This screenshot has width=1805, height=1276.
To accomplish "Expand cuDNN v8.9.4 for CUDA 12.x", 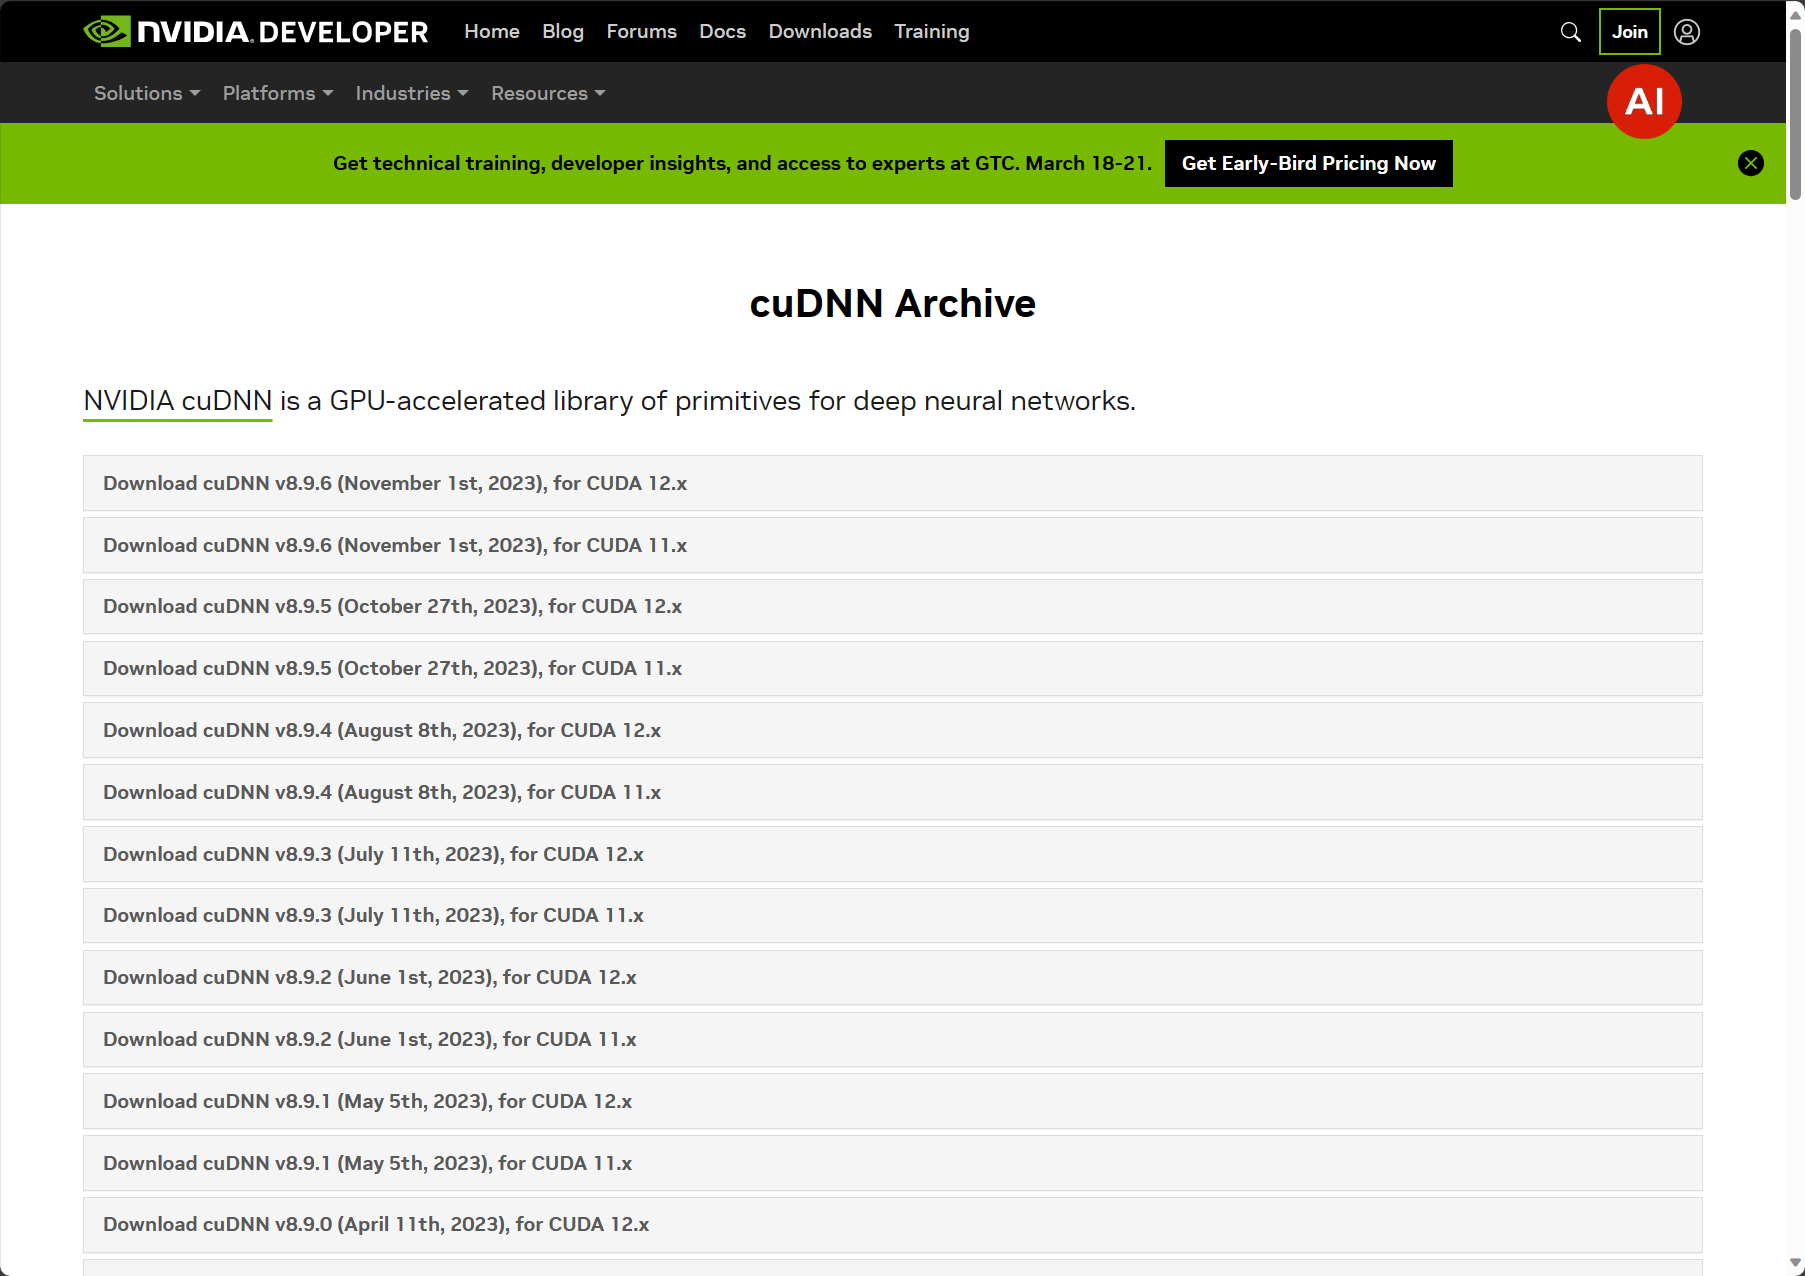I will coord(893,730).
